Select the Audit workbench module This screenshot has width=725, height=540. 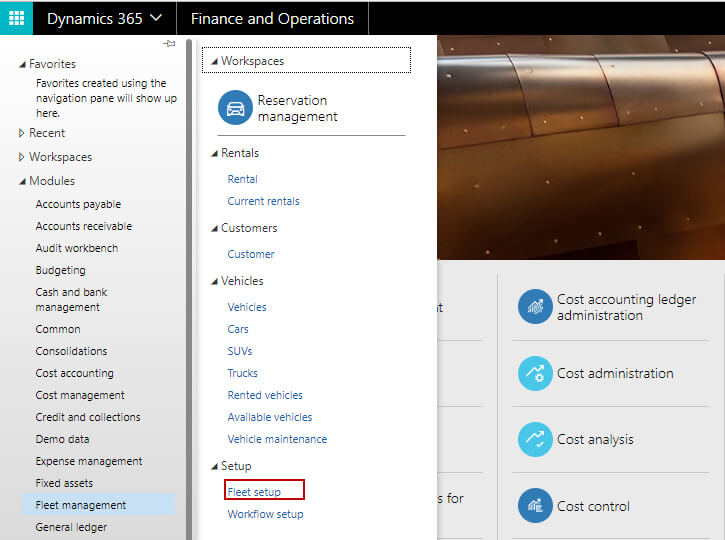(x=77, y=248)
